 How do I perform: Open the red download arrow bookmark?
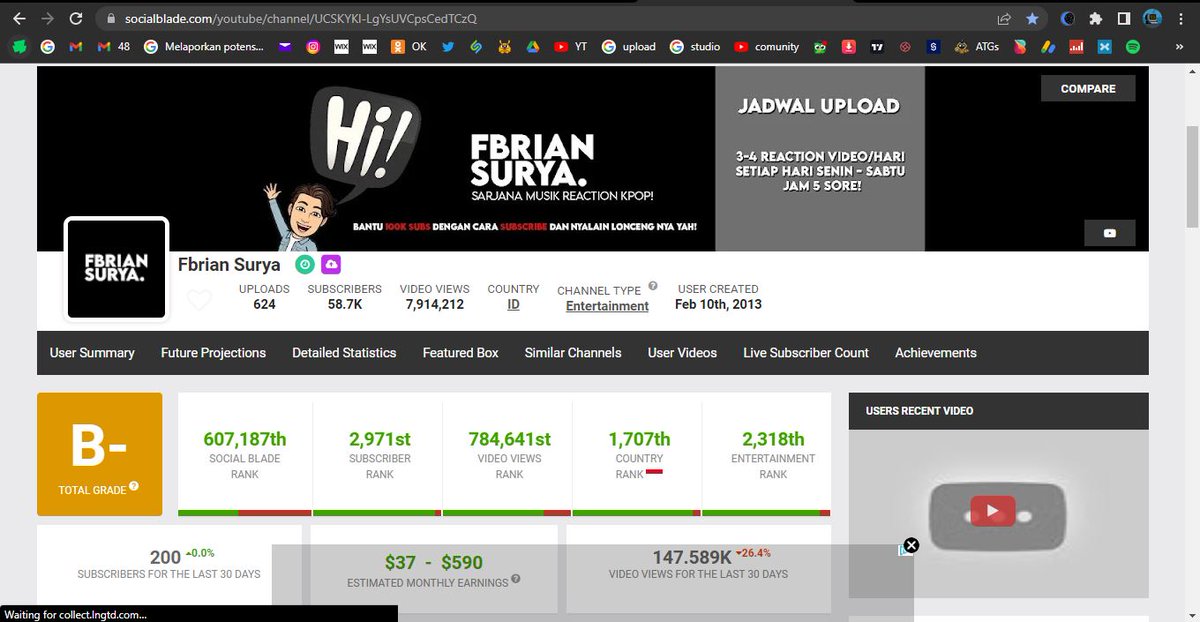848,46
